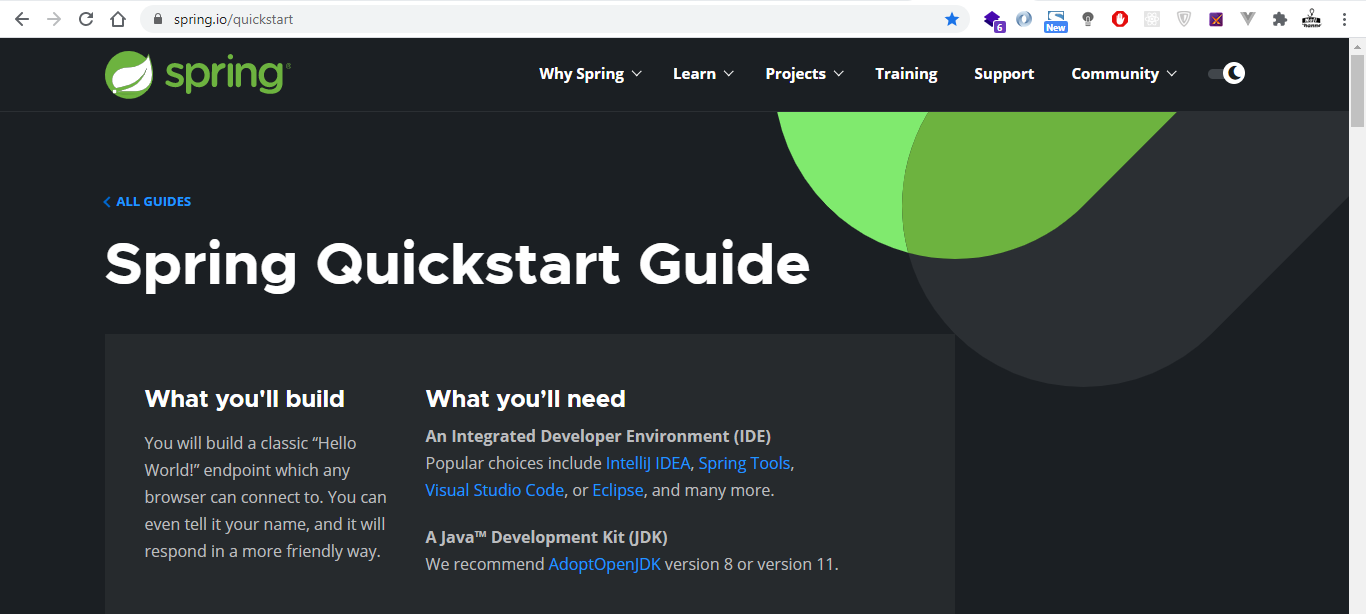Click the lightbulb extension icon
The height and width of the screenshot is (614, 1366).
pyautogui.click(x=1088, y=19)
